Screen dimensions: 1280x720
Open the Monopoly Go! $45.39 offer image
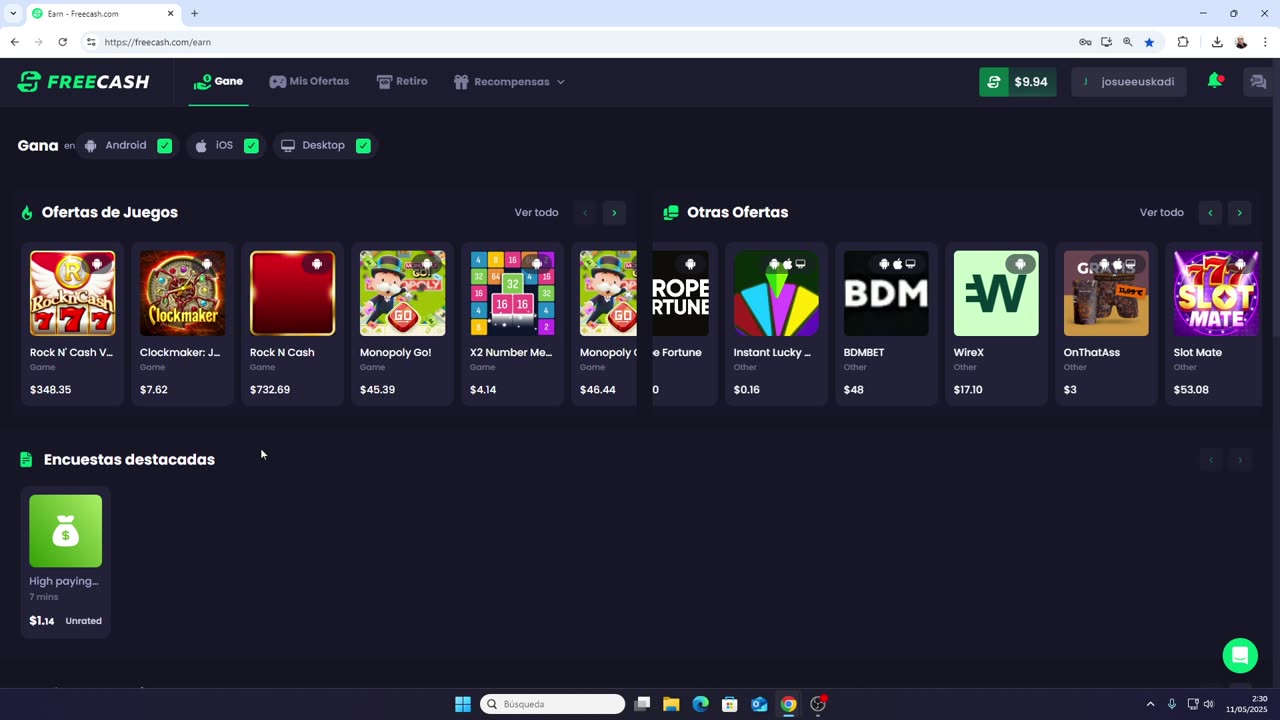pyautogui.click(x=402, y=293)
